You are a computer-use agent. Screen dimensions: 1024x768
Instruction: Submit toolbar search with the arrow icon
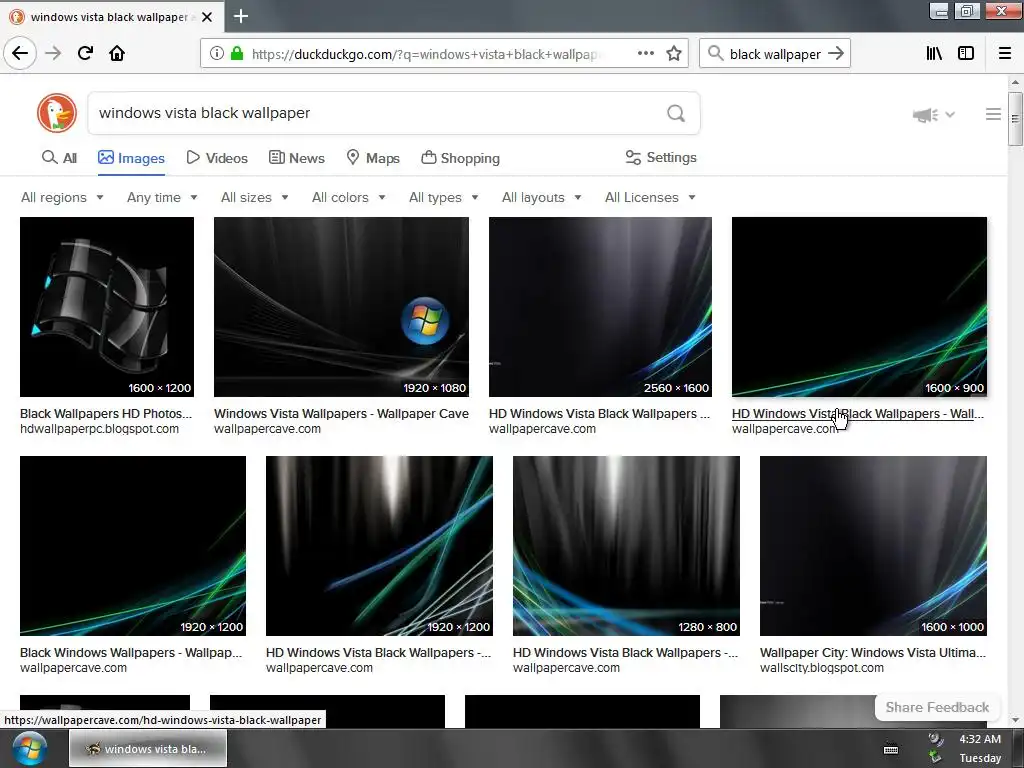point(836,54)
